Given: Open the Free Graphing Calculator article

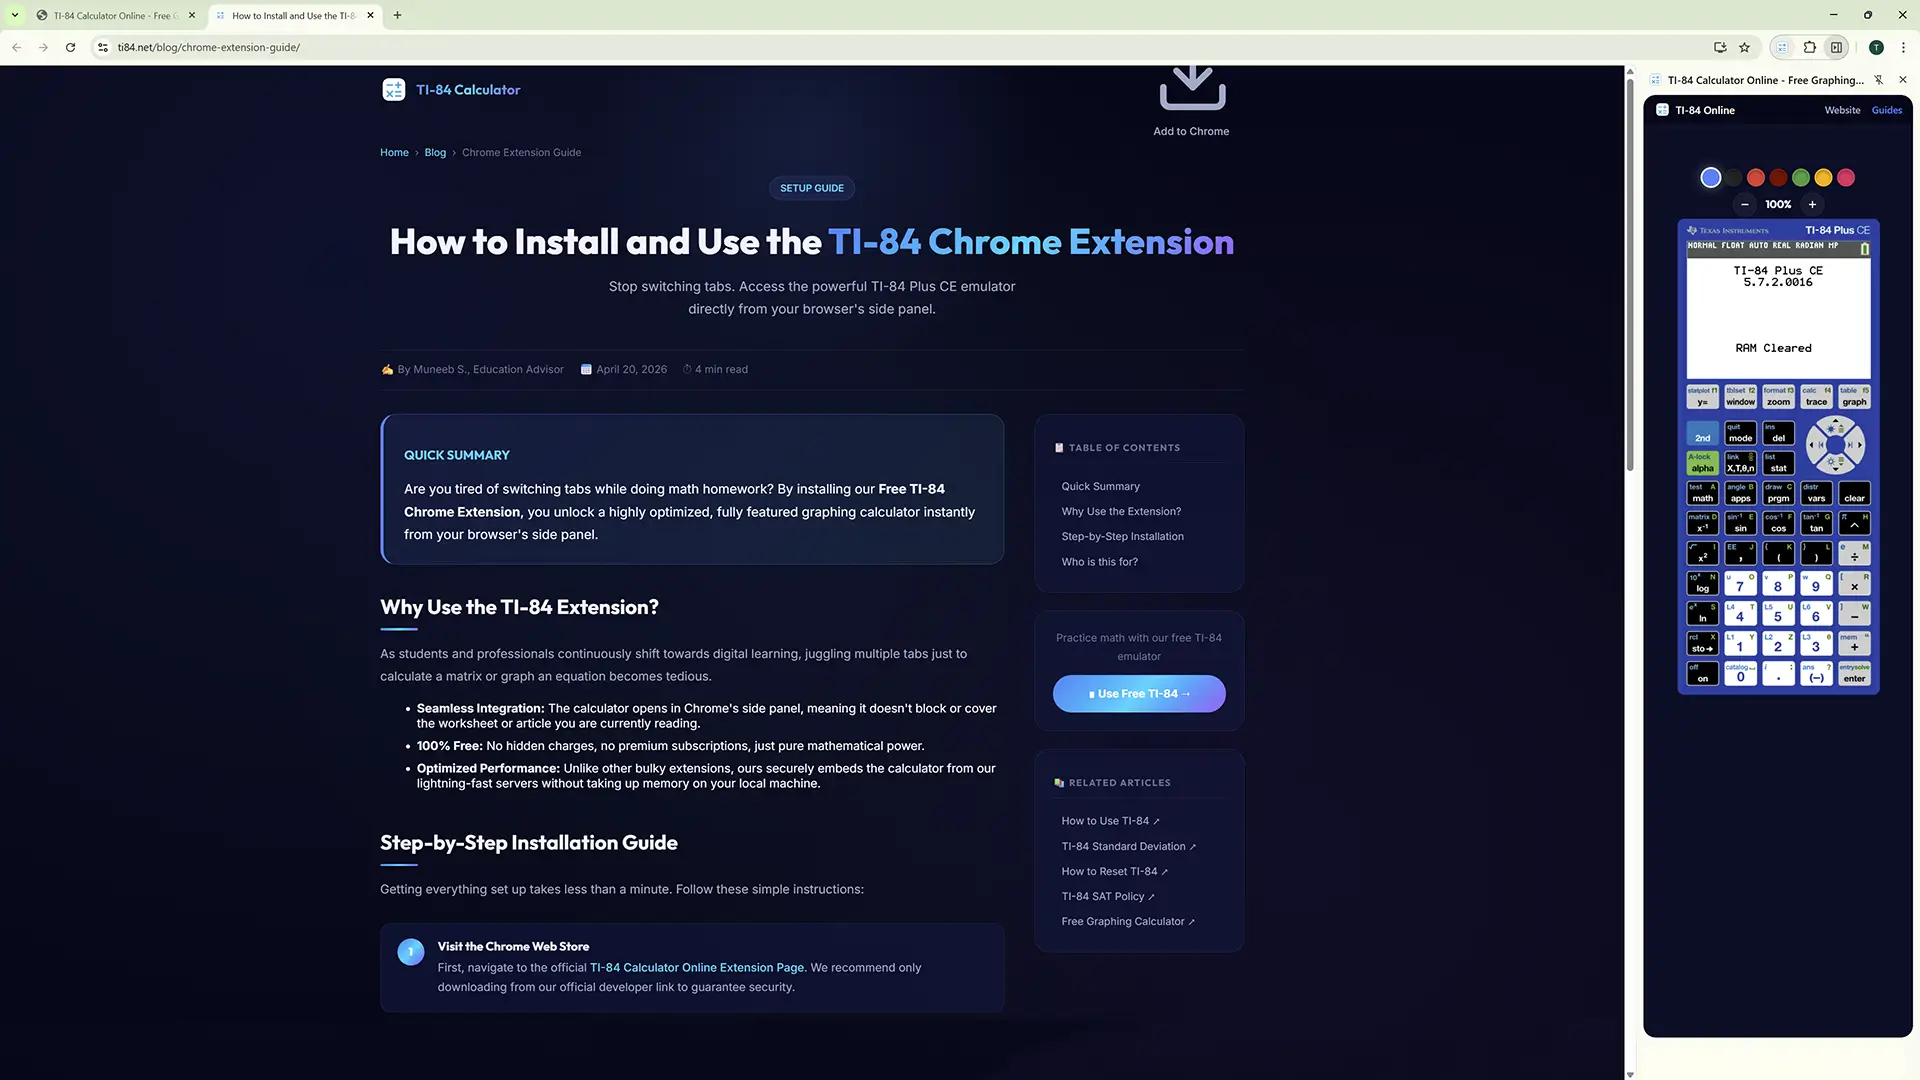Looking at the screenshot, I should [1128, 922].
